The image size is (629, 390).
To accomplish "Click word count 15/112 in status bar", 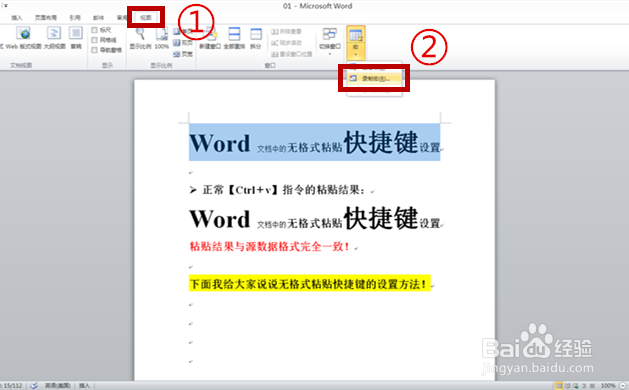I will [12, 386].
